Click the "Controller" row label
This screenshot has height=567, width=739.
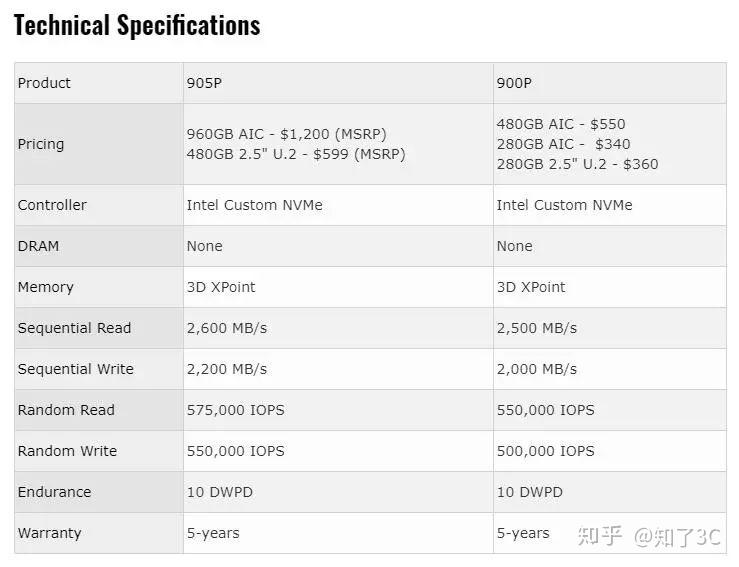(x=52, y=205)
